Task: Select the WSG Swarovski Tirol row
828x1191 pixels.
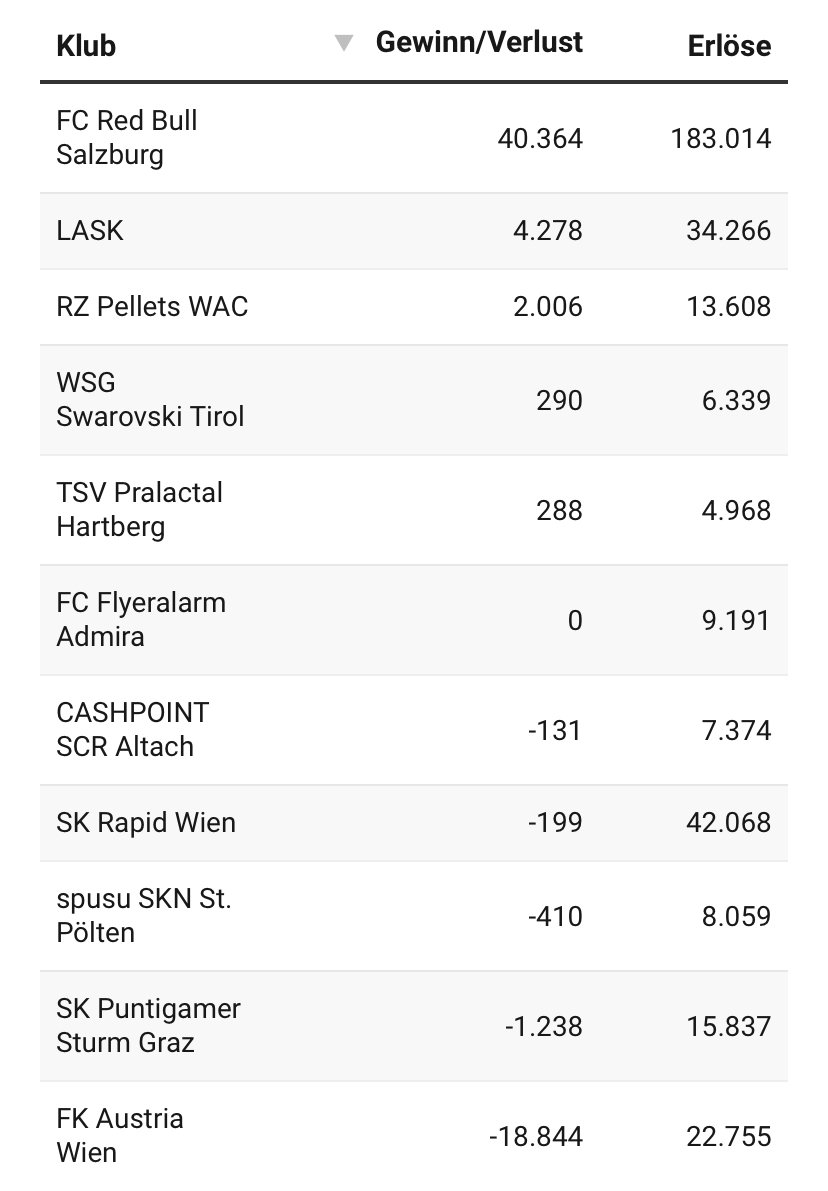Action: click(x=414, y=400)
